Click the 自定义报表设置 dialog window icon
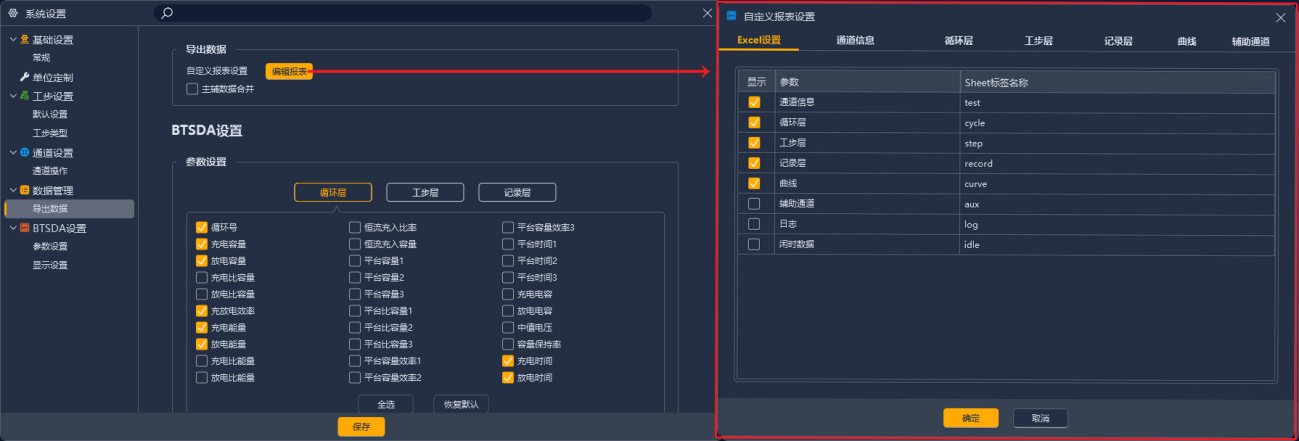Screen dimensions: 1299x441 [731, 16]
